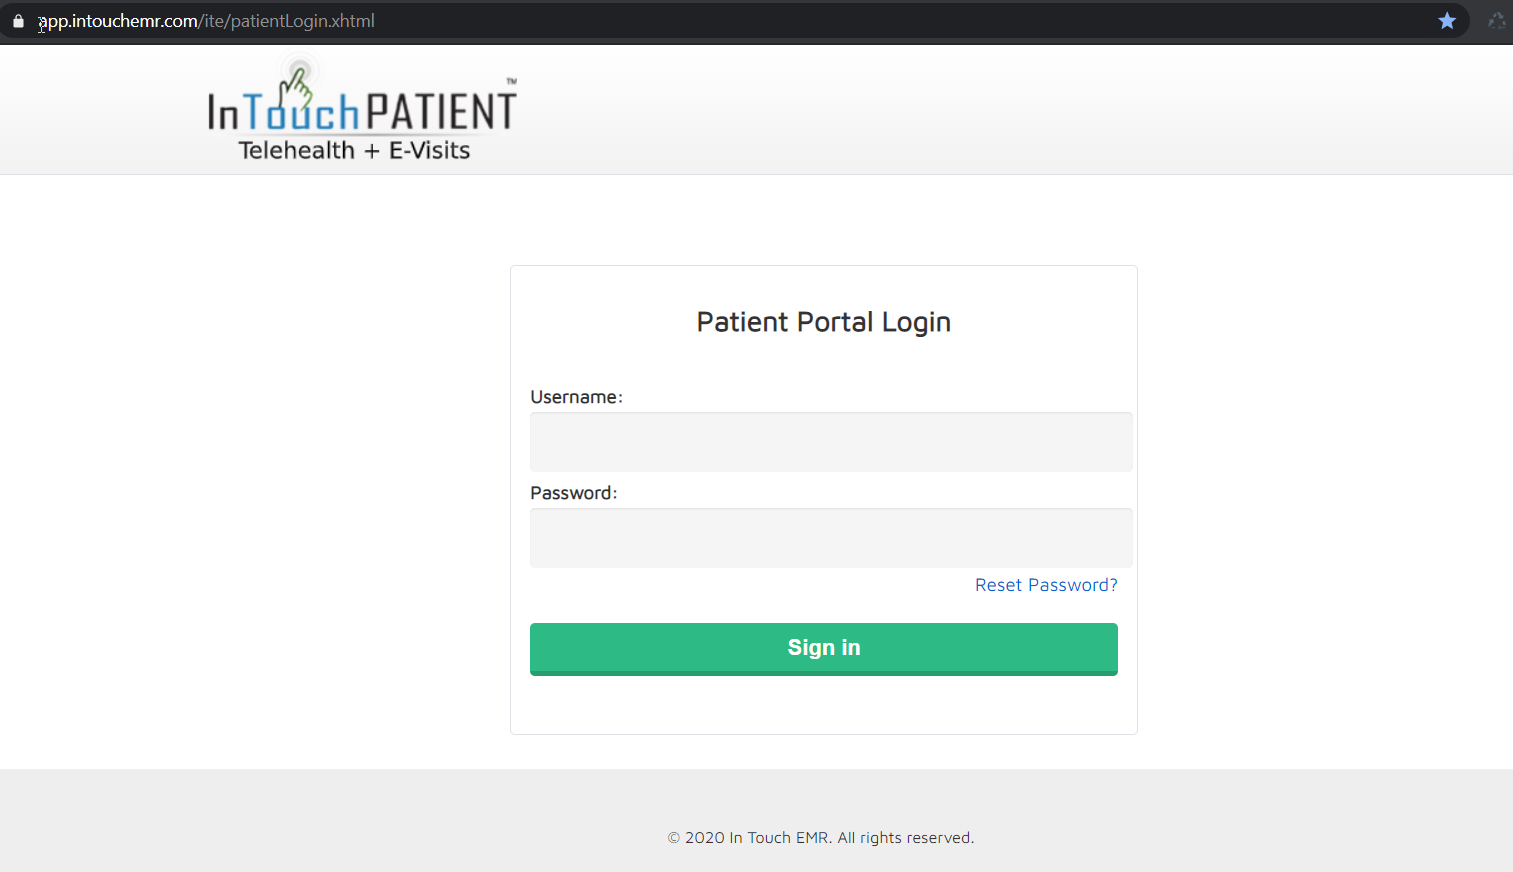Click the site security lock icon
1513x872 pixels.
[18, 21]
